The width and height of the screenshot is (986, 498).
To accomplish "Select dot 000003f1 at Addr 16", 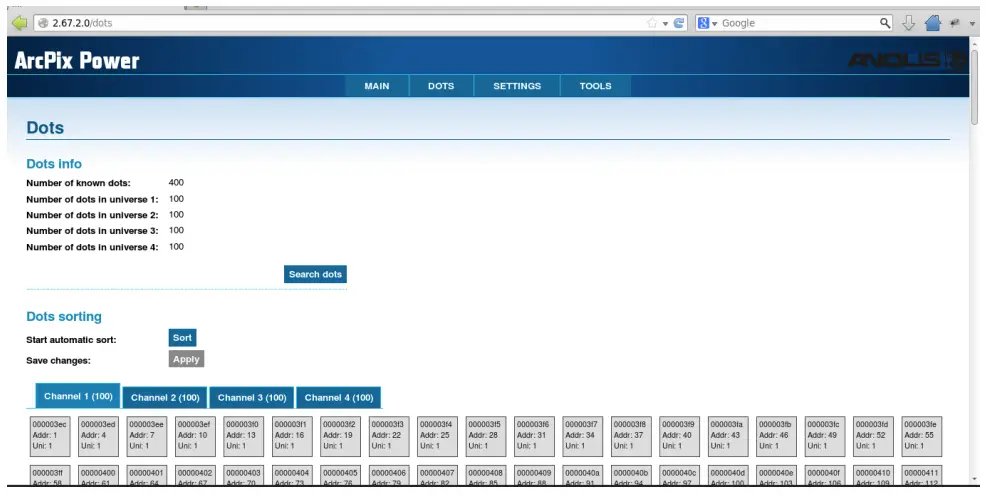I will [x=292, y=436].
